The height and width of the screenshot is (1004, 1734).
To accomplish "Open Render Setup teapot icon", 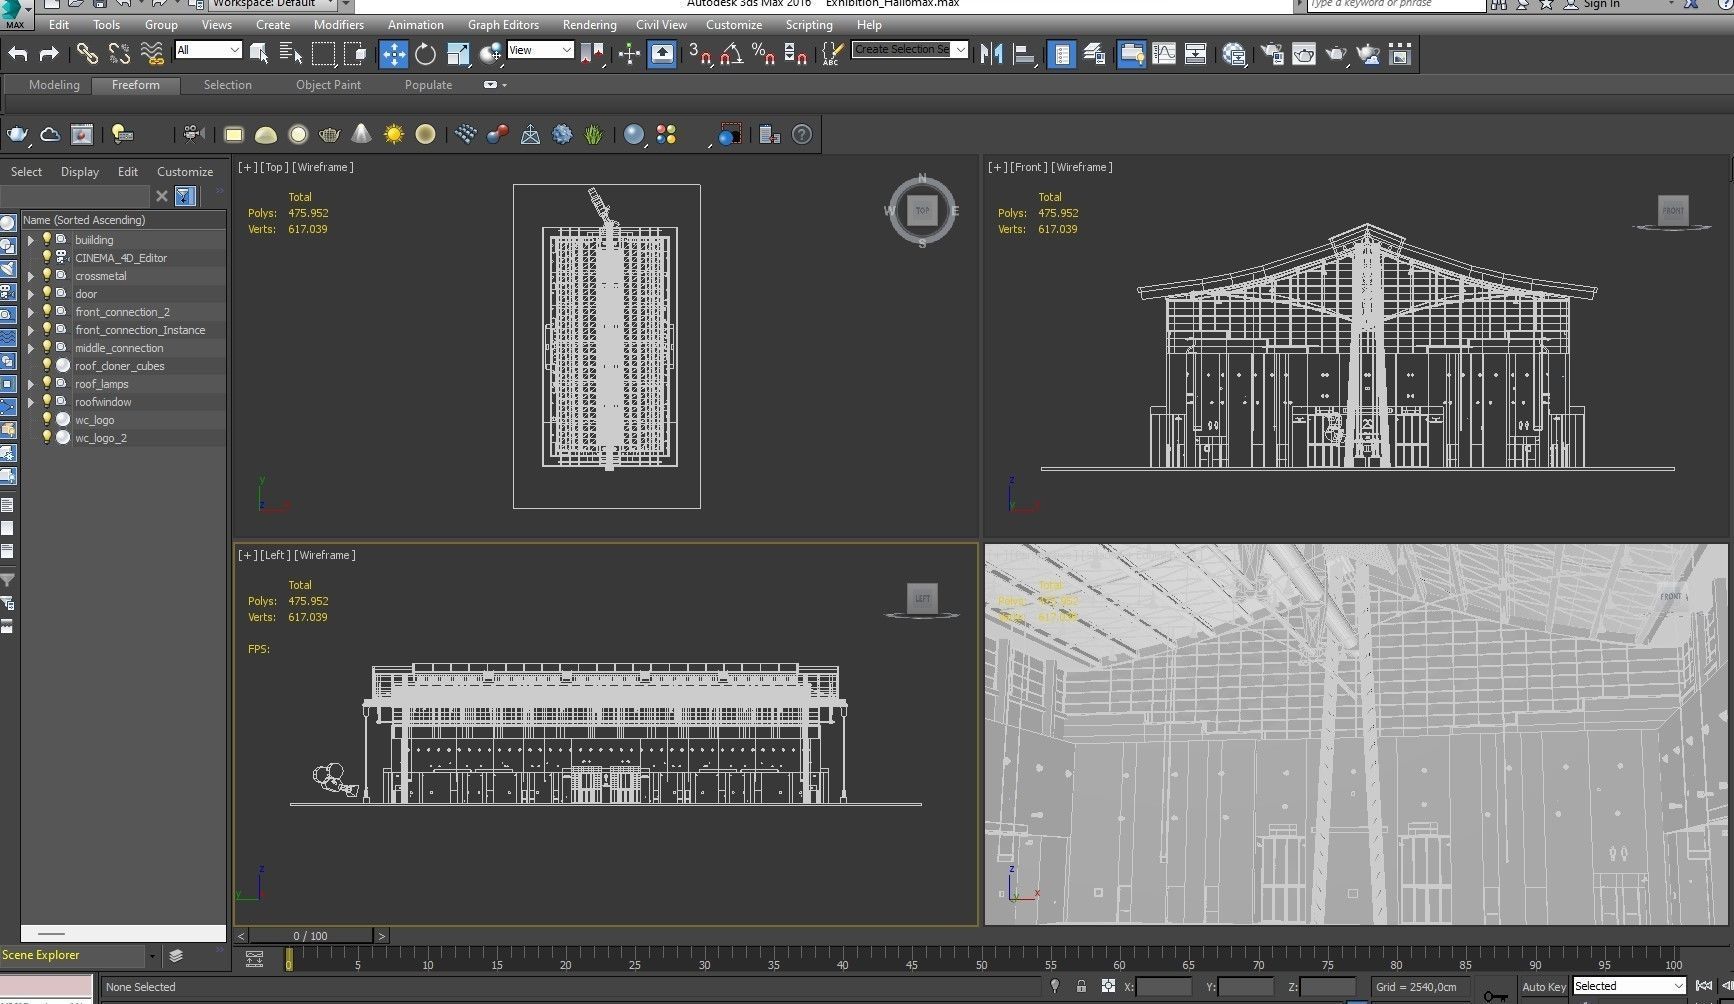I will pos(1272,54).
